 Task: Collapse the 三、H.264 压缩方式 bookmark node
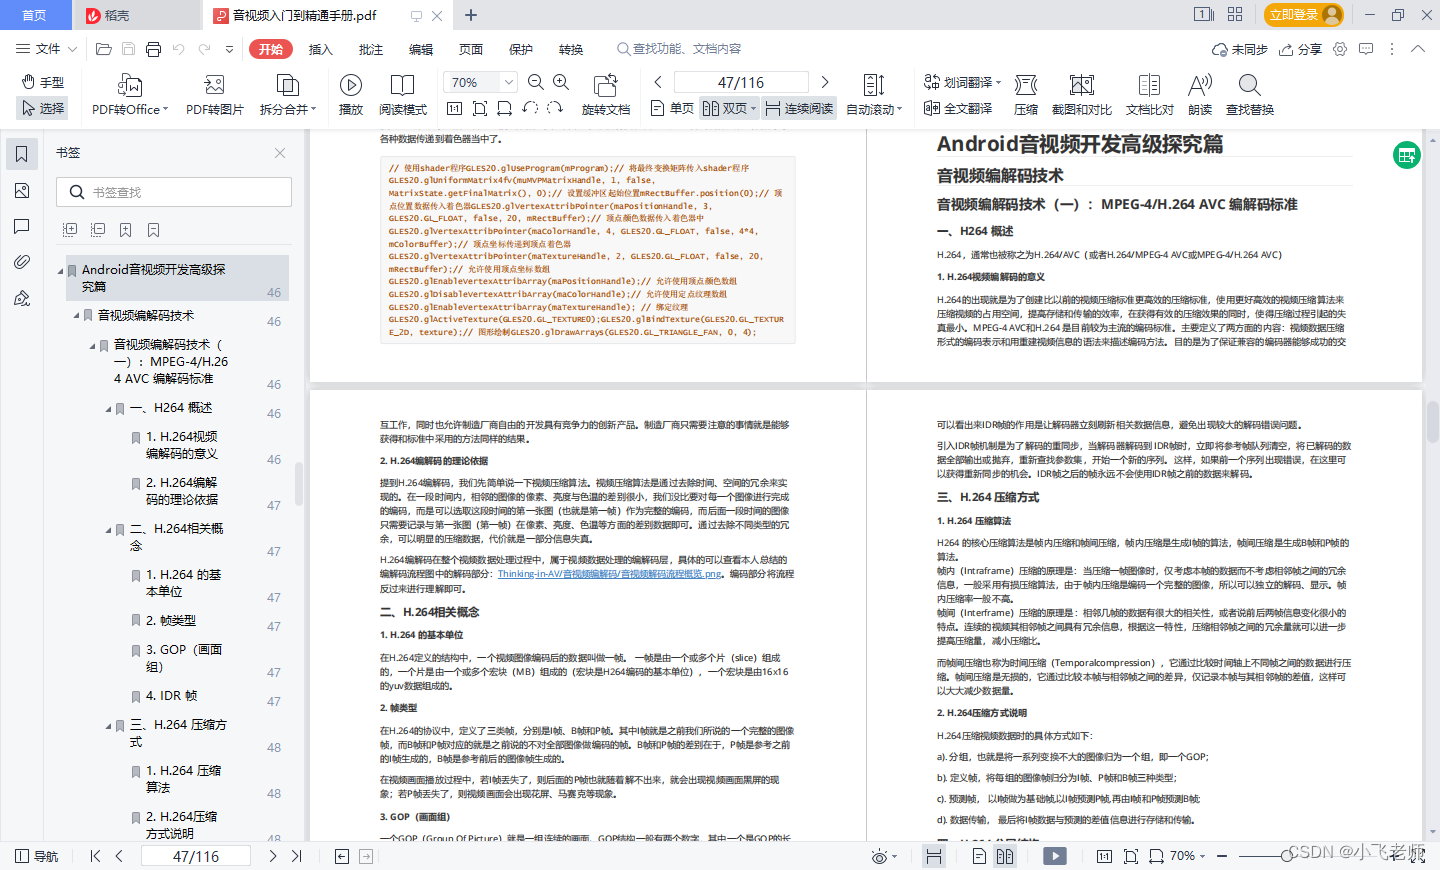click(x=108, y=726)
